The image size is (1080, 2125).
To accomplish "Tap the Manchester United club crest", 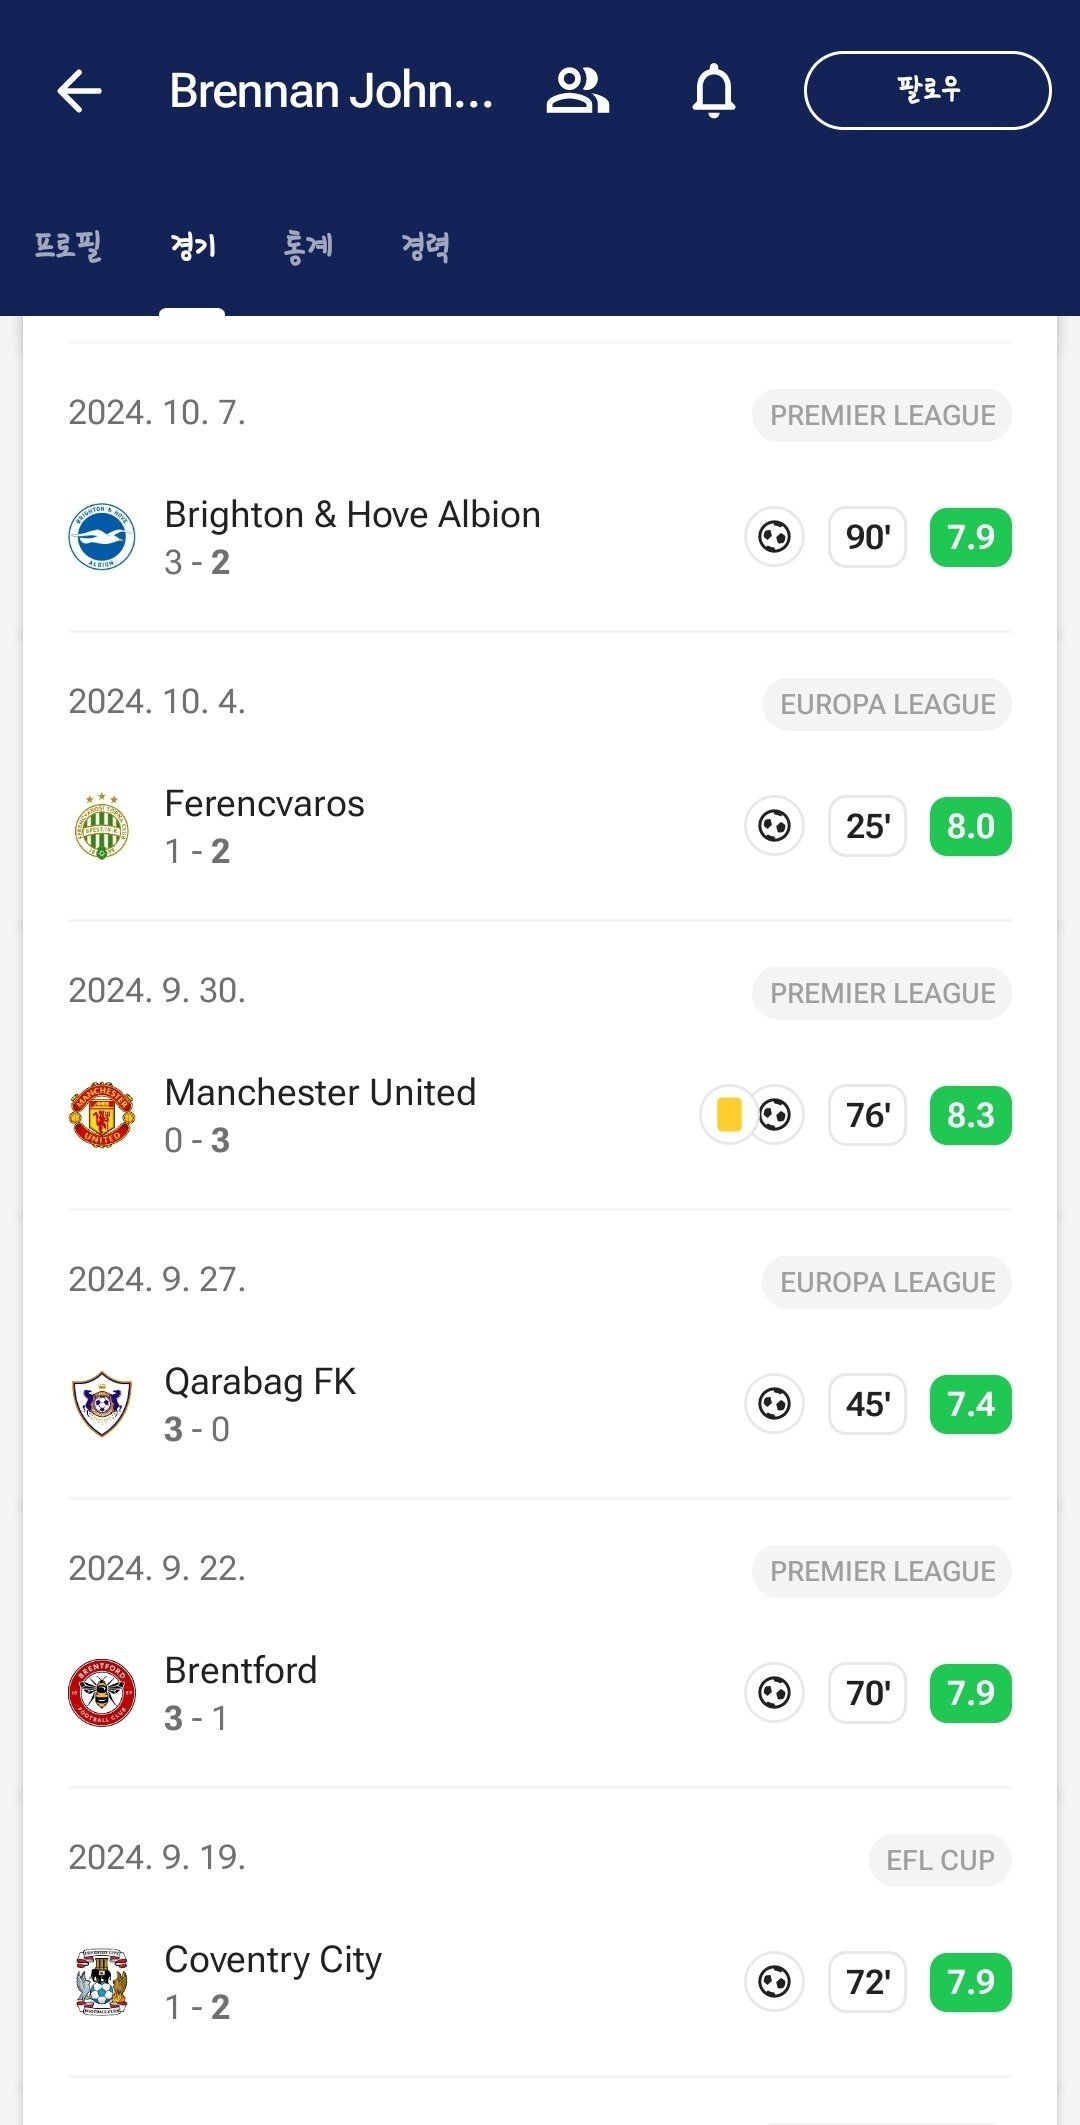I will [x=101, y=1115].
